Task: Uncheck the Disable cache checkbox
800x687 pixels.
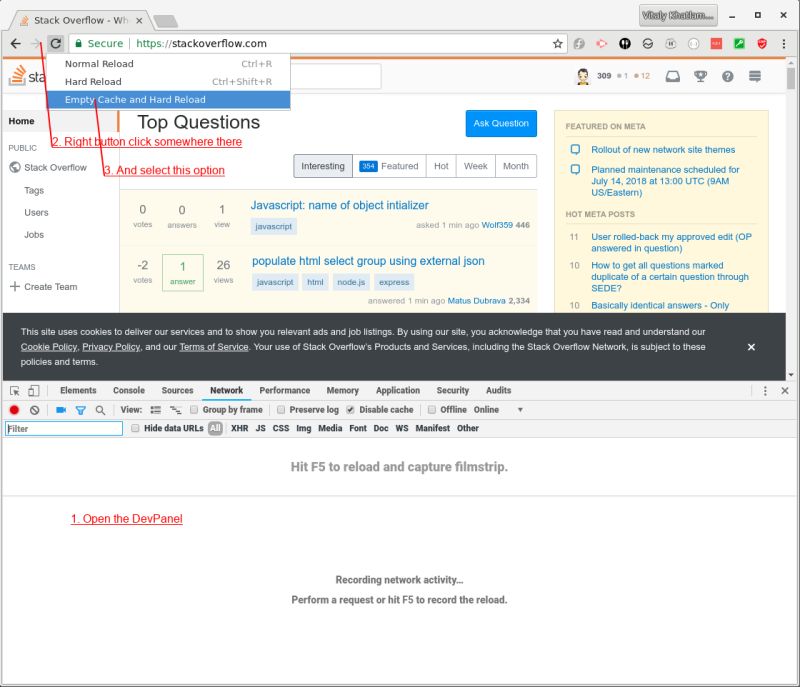Action: [x=350, y=409]
